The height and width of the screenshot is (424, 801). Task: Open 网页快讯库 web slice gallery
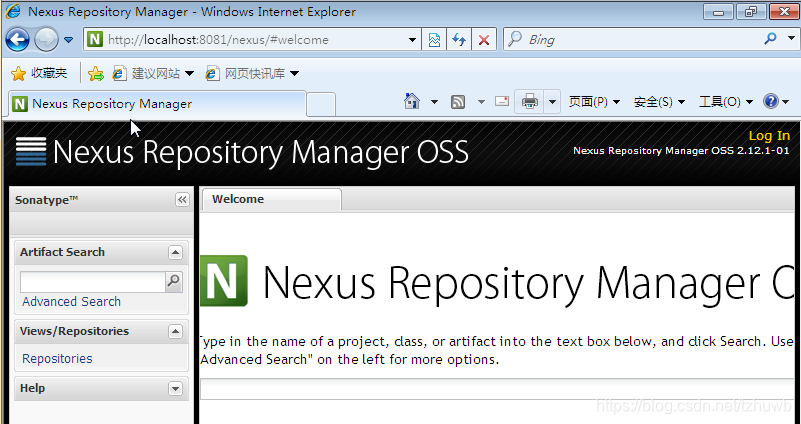252,74
